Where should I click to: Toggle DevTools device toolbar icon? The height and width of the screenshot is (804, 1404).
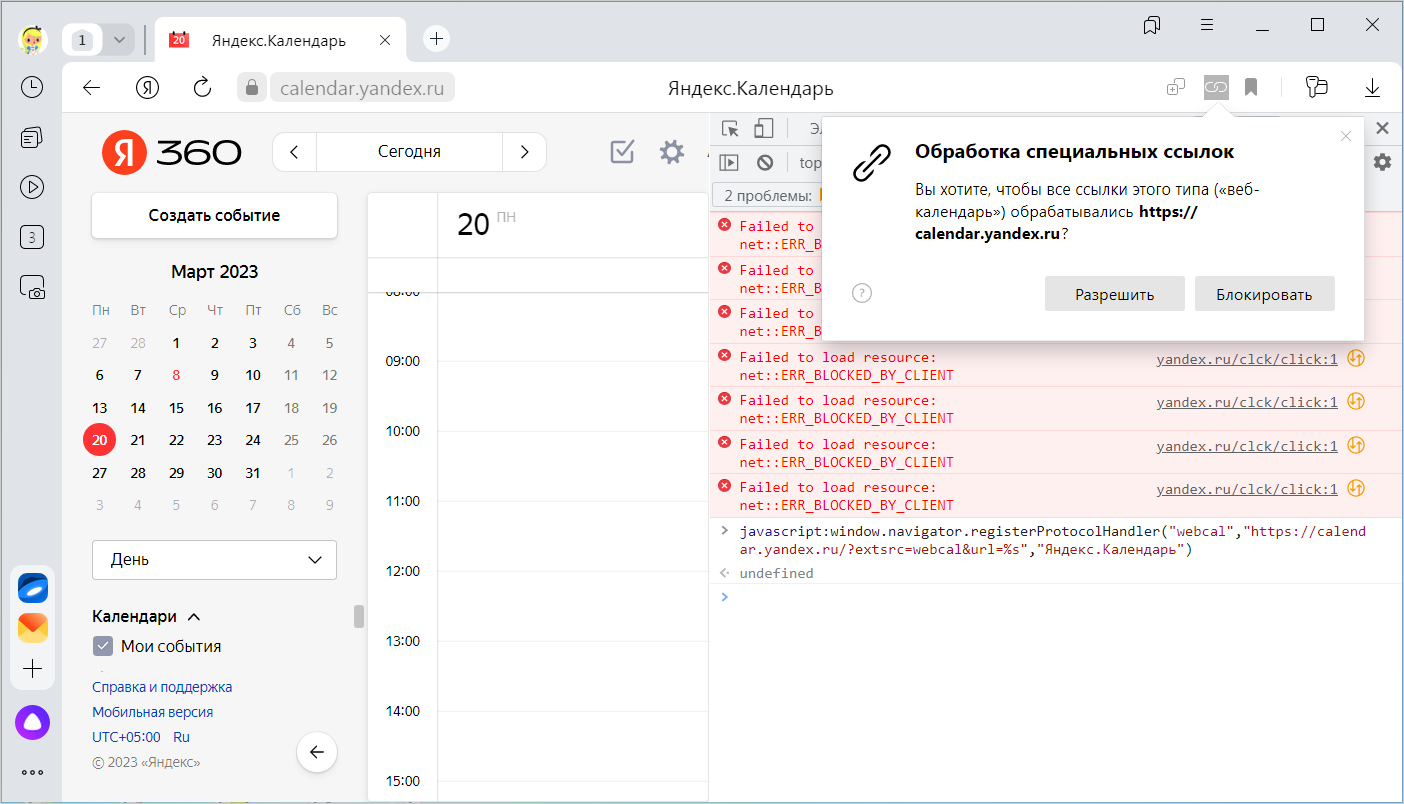coord(764,128)
